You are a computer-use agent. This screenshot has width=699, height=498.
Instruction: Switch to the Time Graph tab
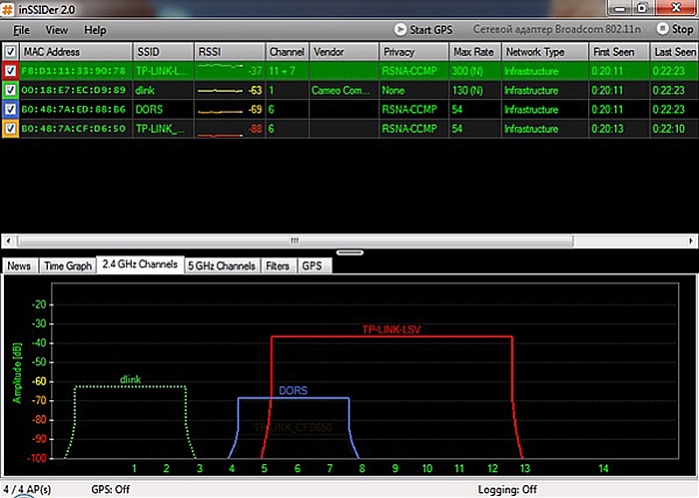pyautogui.click(x=68, y=266)
